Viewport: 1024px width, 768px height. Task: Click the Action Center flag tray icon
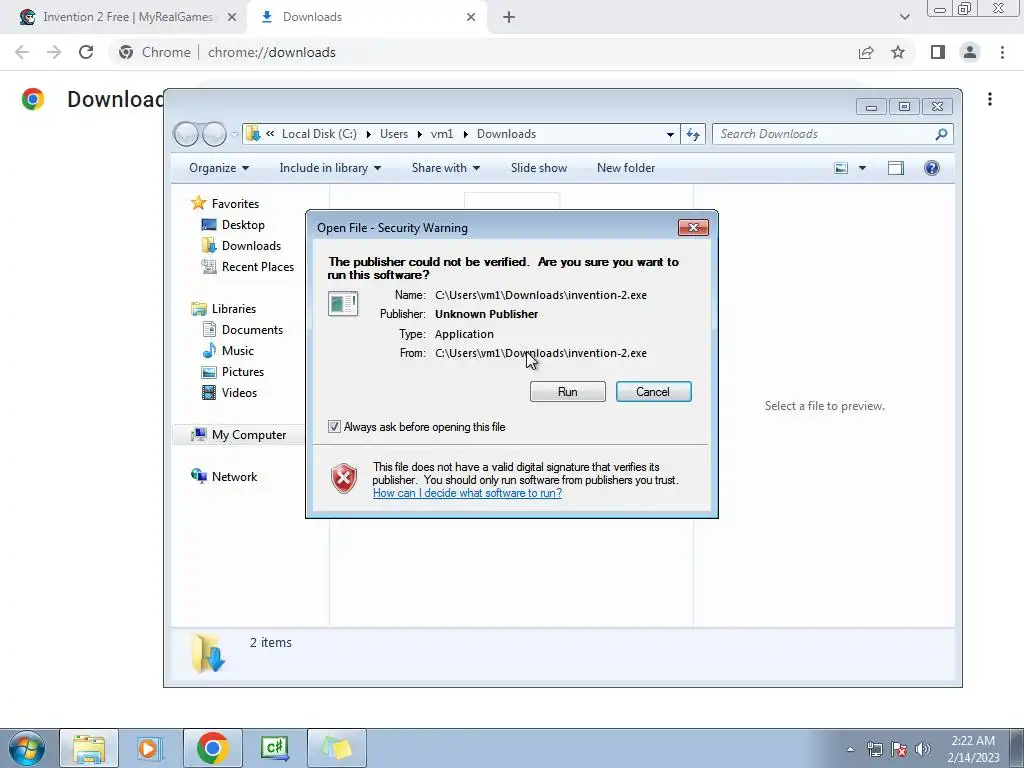coord(899,749)
